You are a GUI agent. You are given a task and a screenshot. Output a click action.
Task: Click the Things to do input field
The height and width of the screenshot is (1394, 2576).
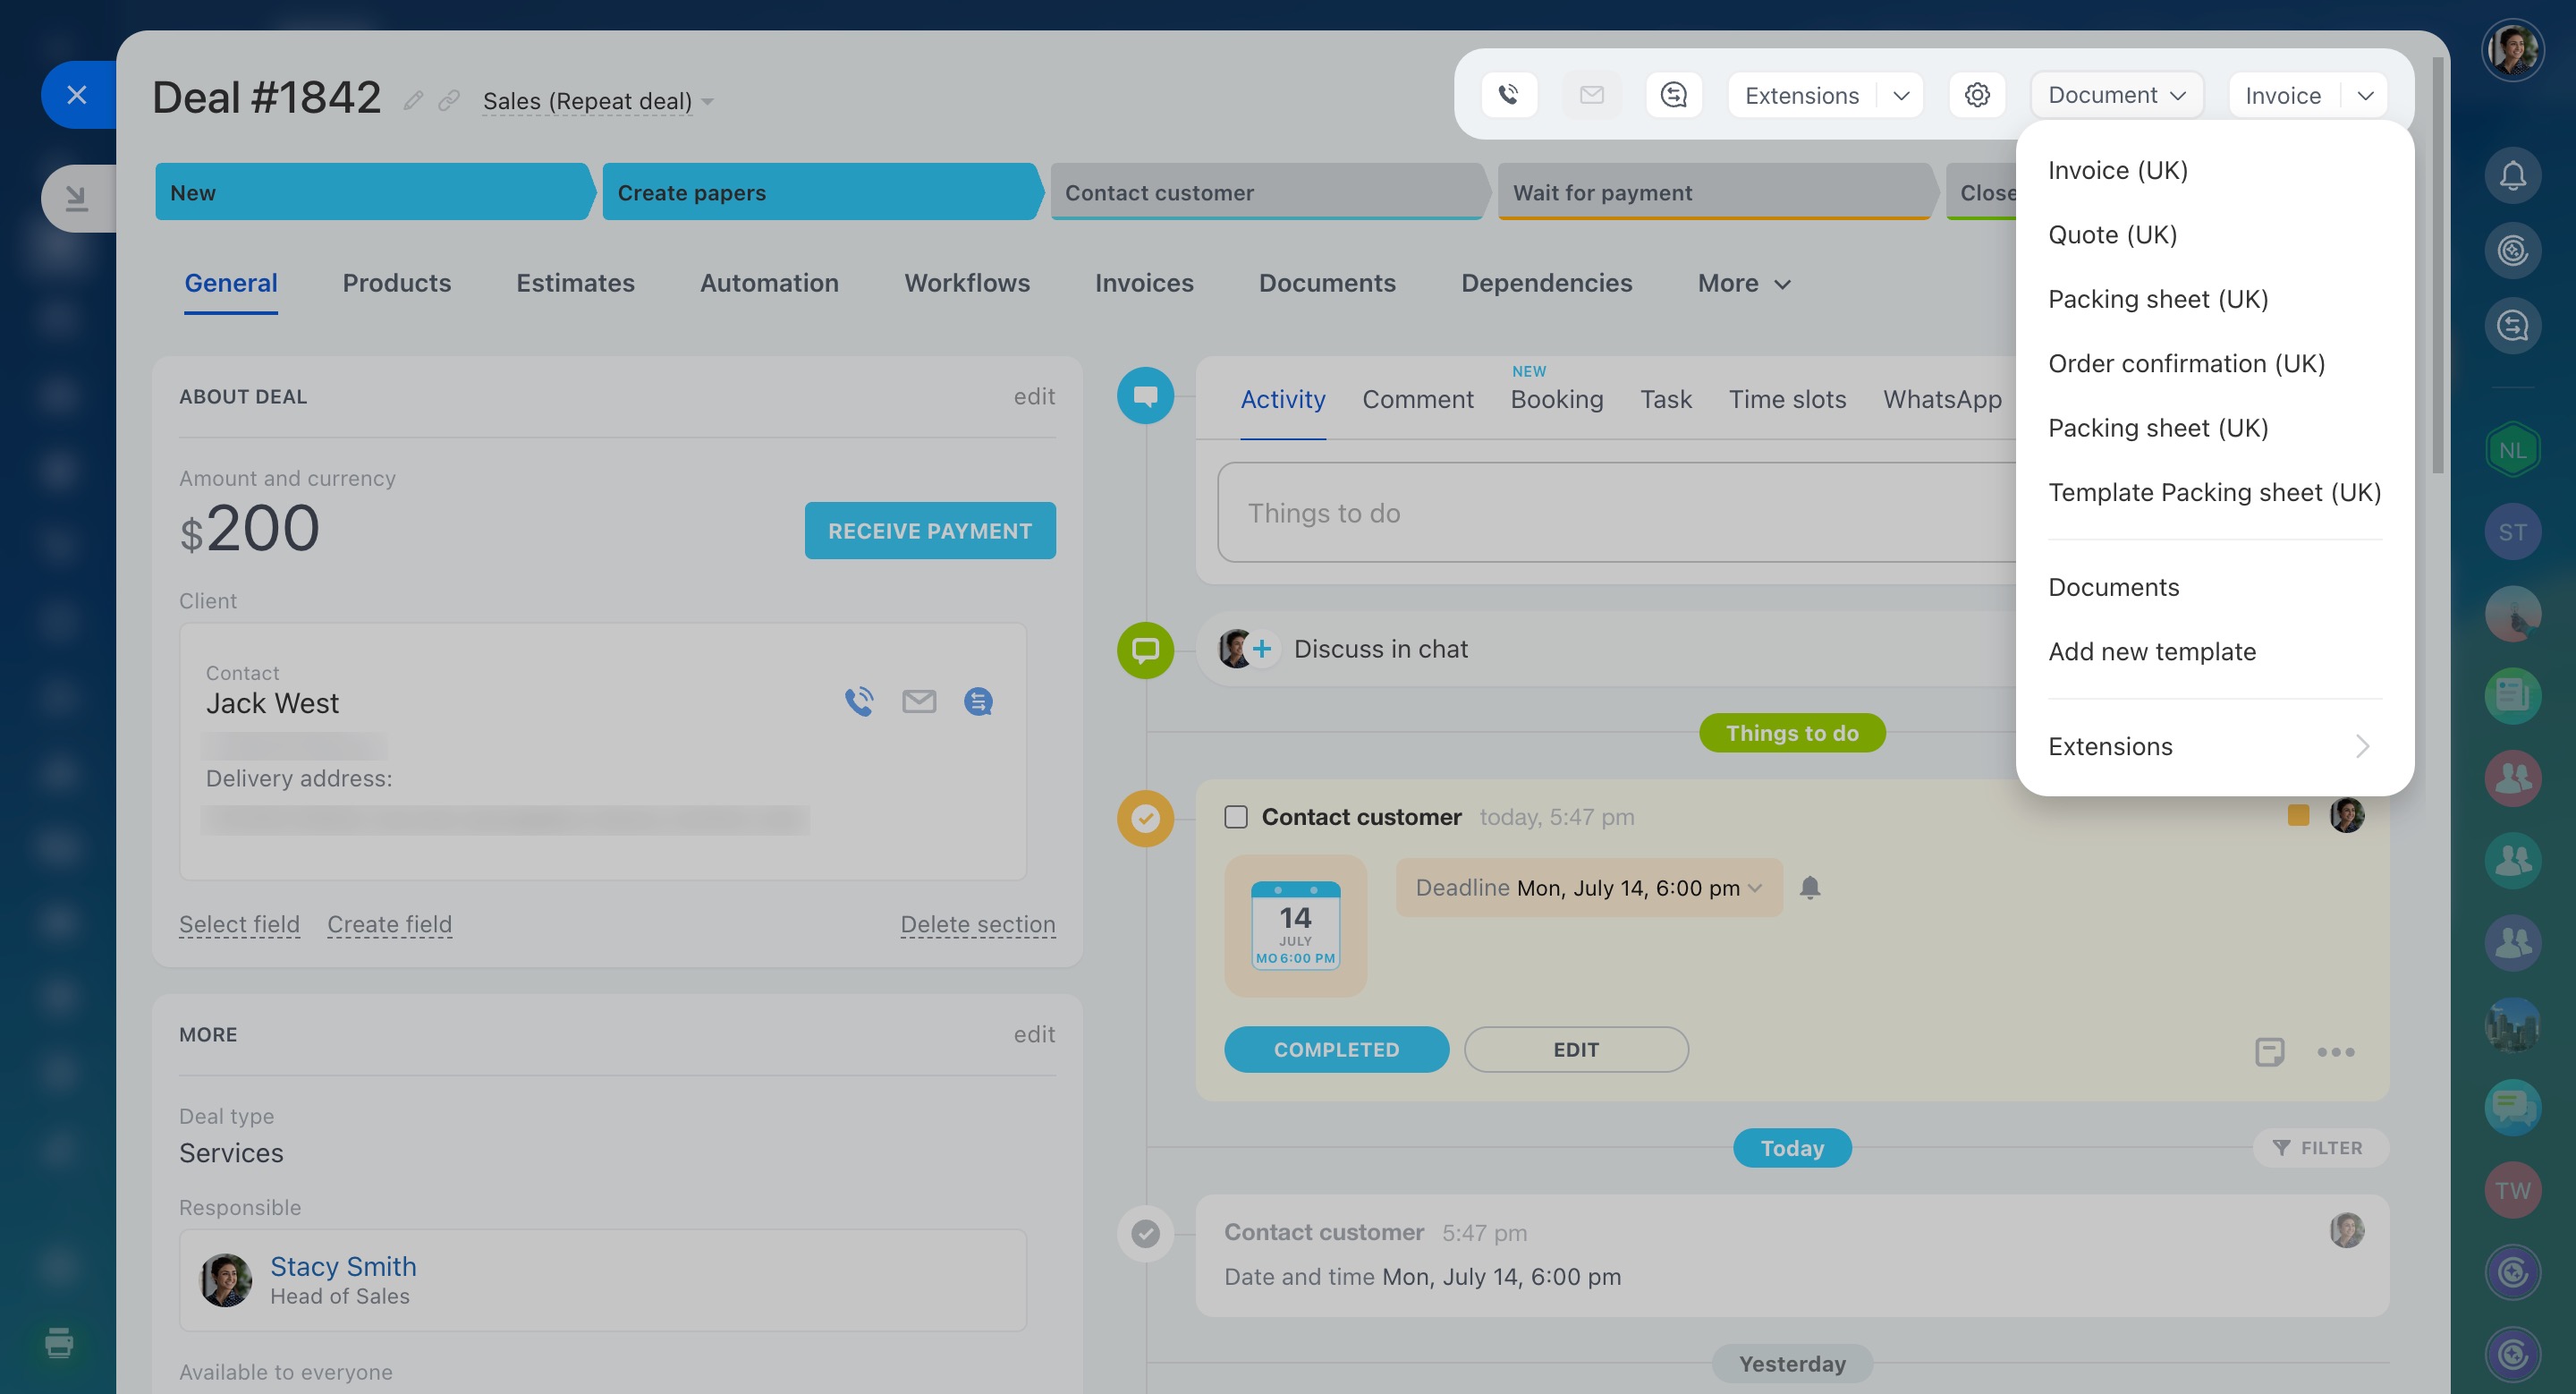pos(1617,513)
